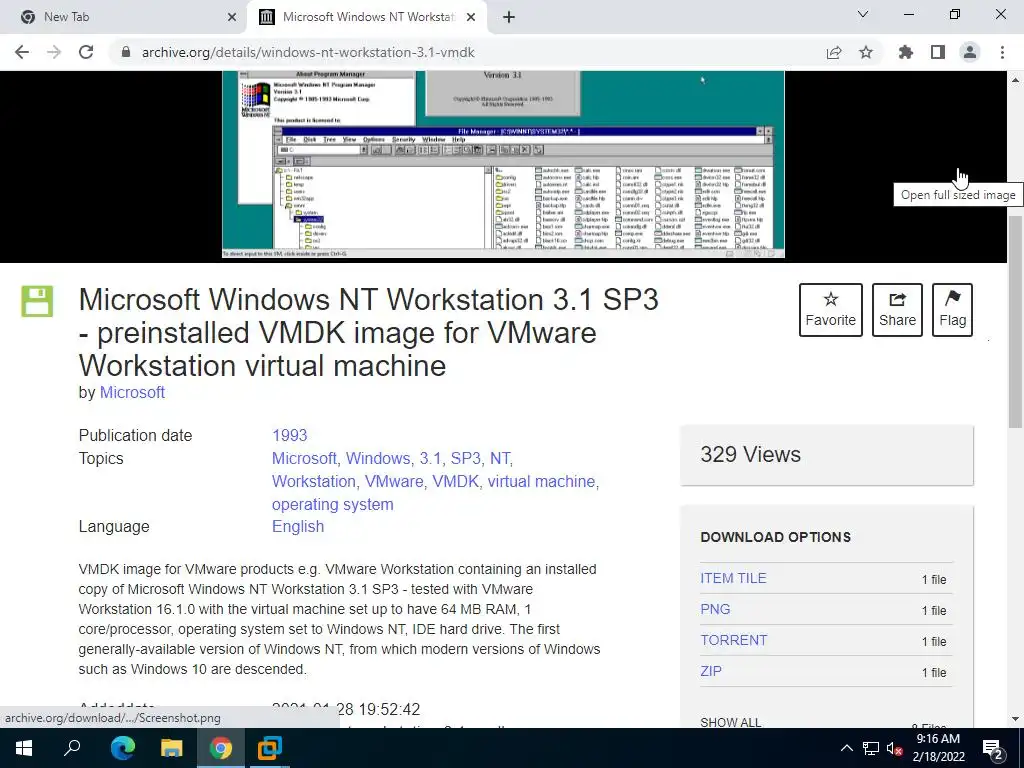Screen dimensions: 1024x768
Task: Close the New Tab tab
Action: tap(232, 17)
